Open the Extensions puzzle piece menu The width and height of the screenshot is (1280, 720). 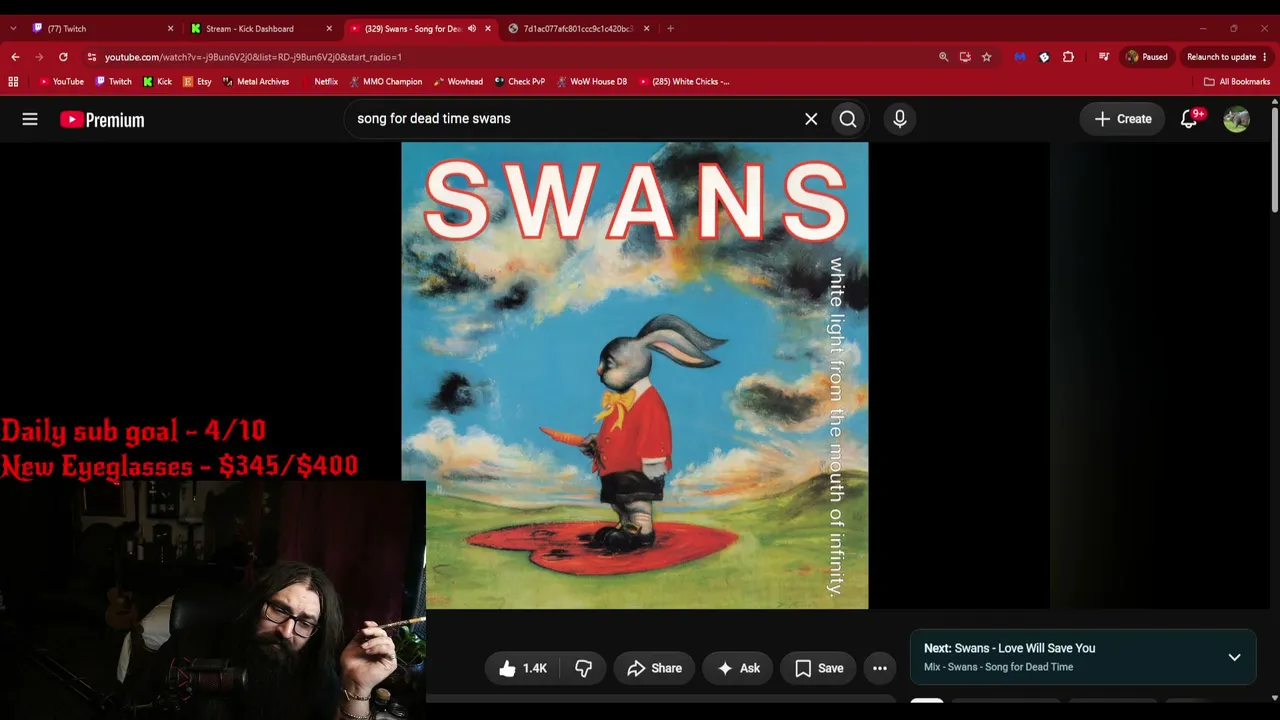pyautogui.click(x=1068, y=57)
